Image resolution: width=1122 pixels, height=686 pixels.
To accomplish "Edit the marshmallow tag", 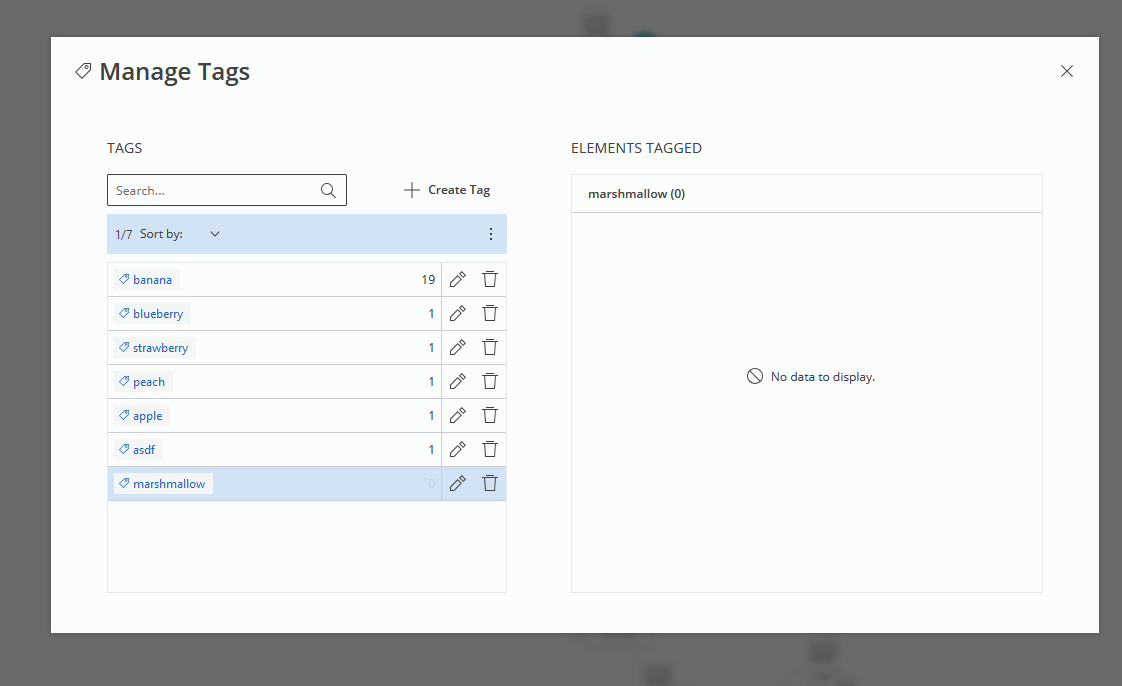I will 458,484.
